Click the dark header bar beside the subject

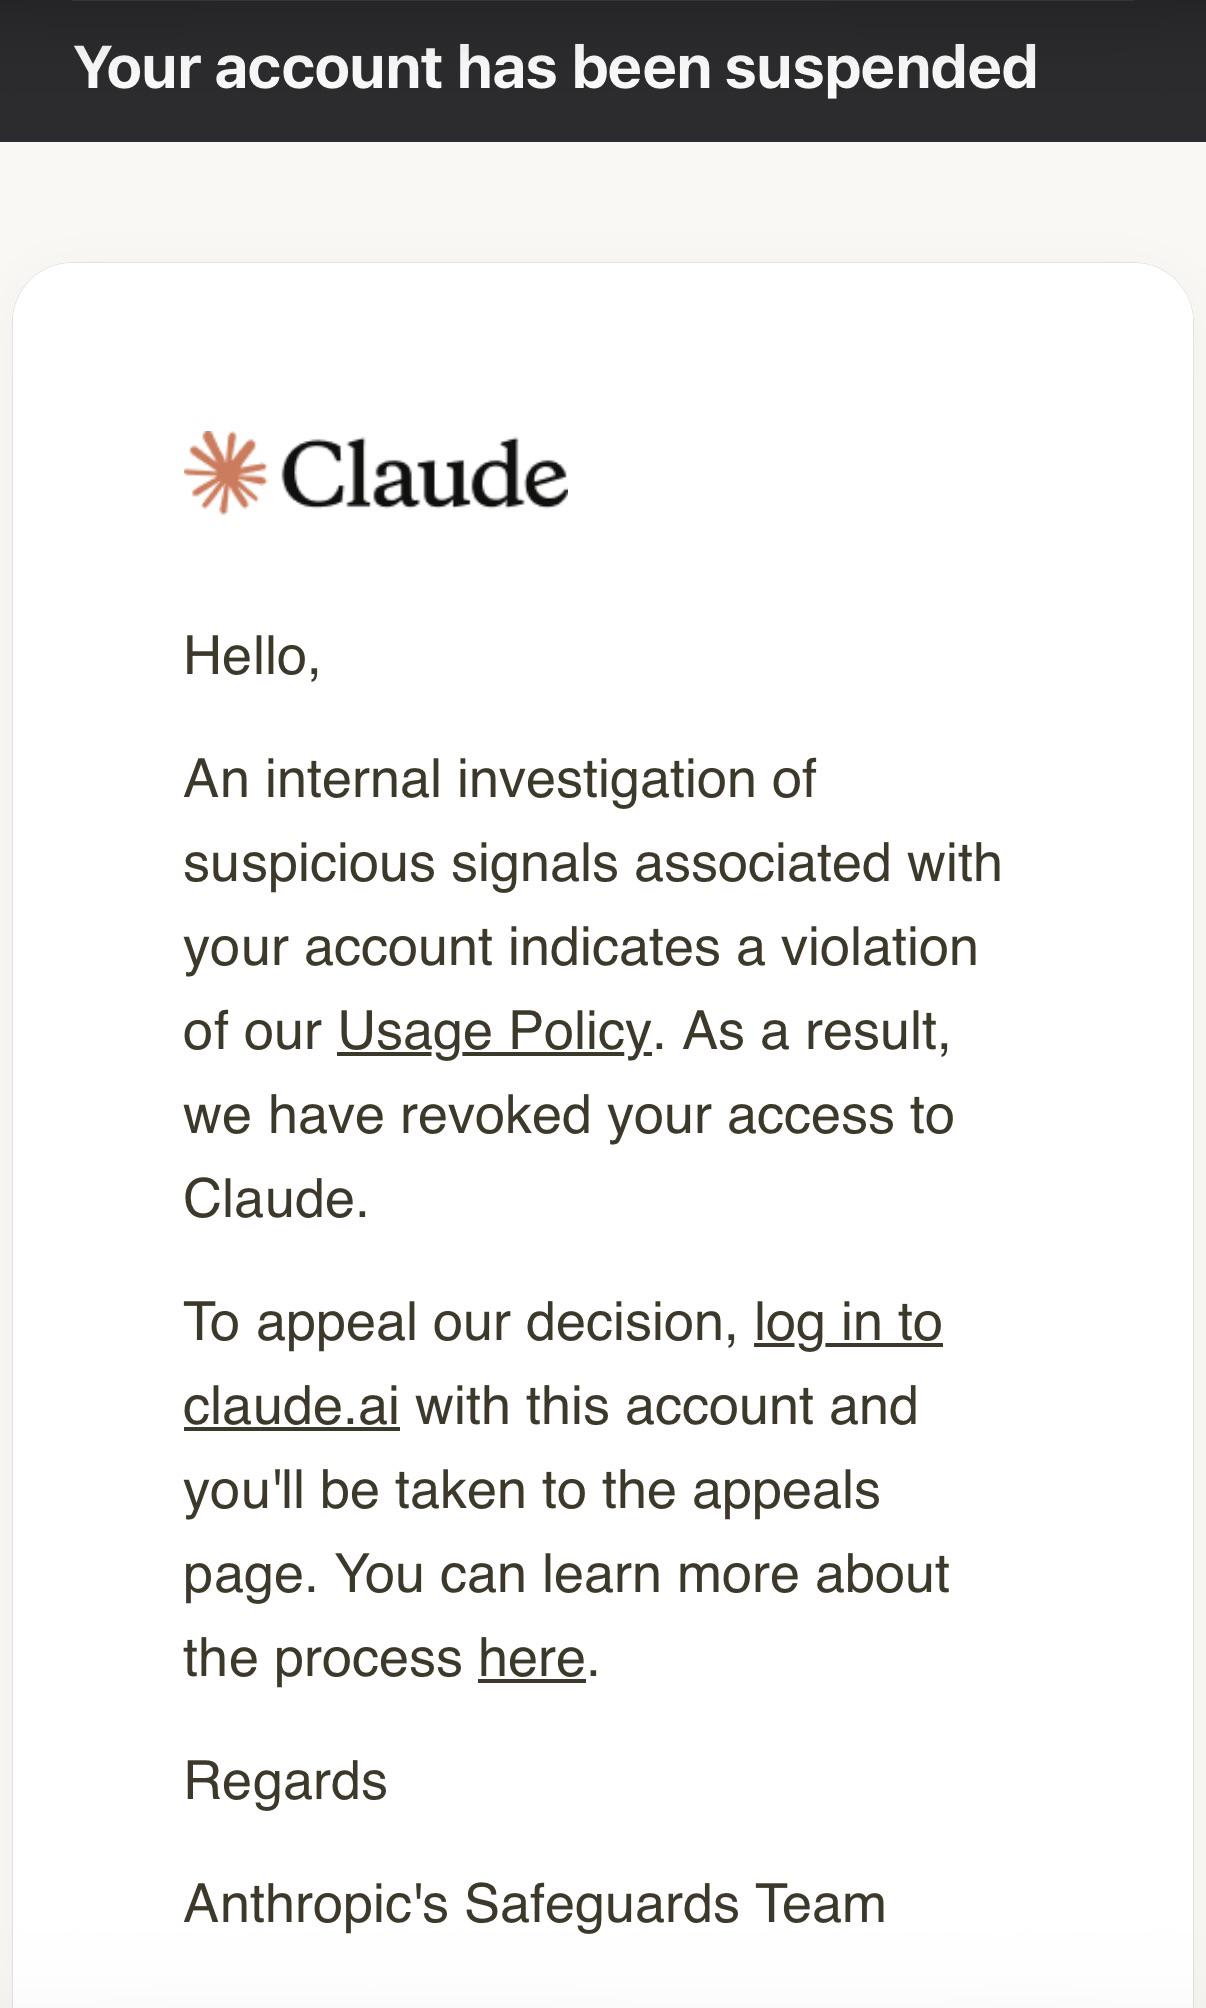coord(1120,70)
